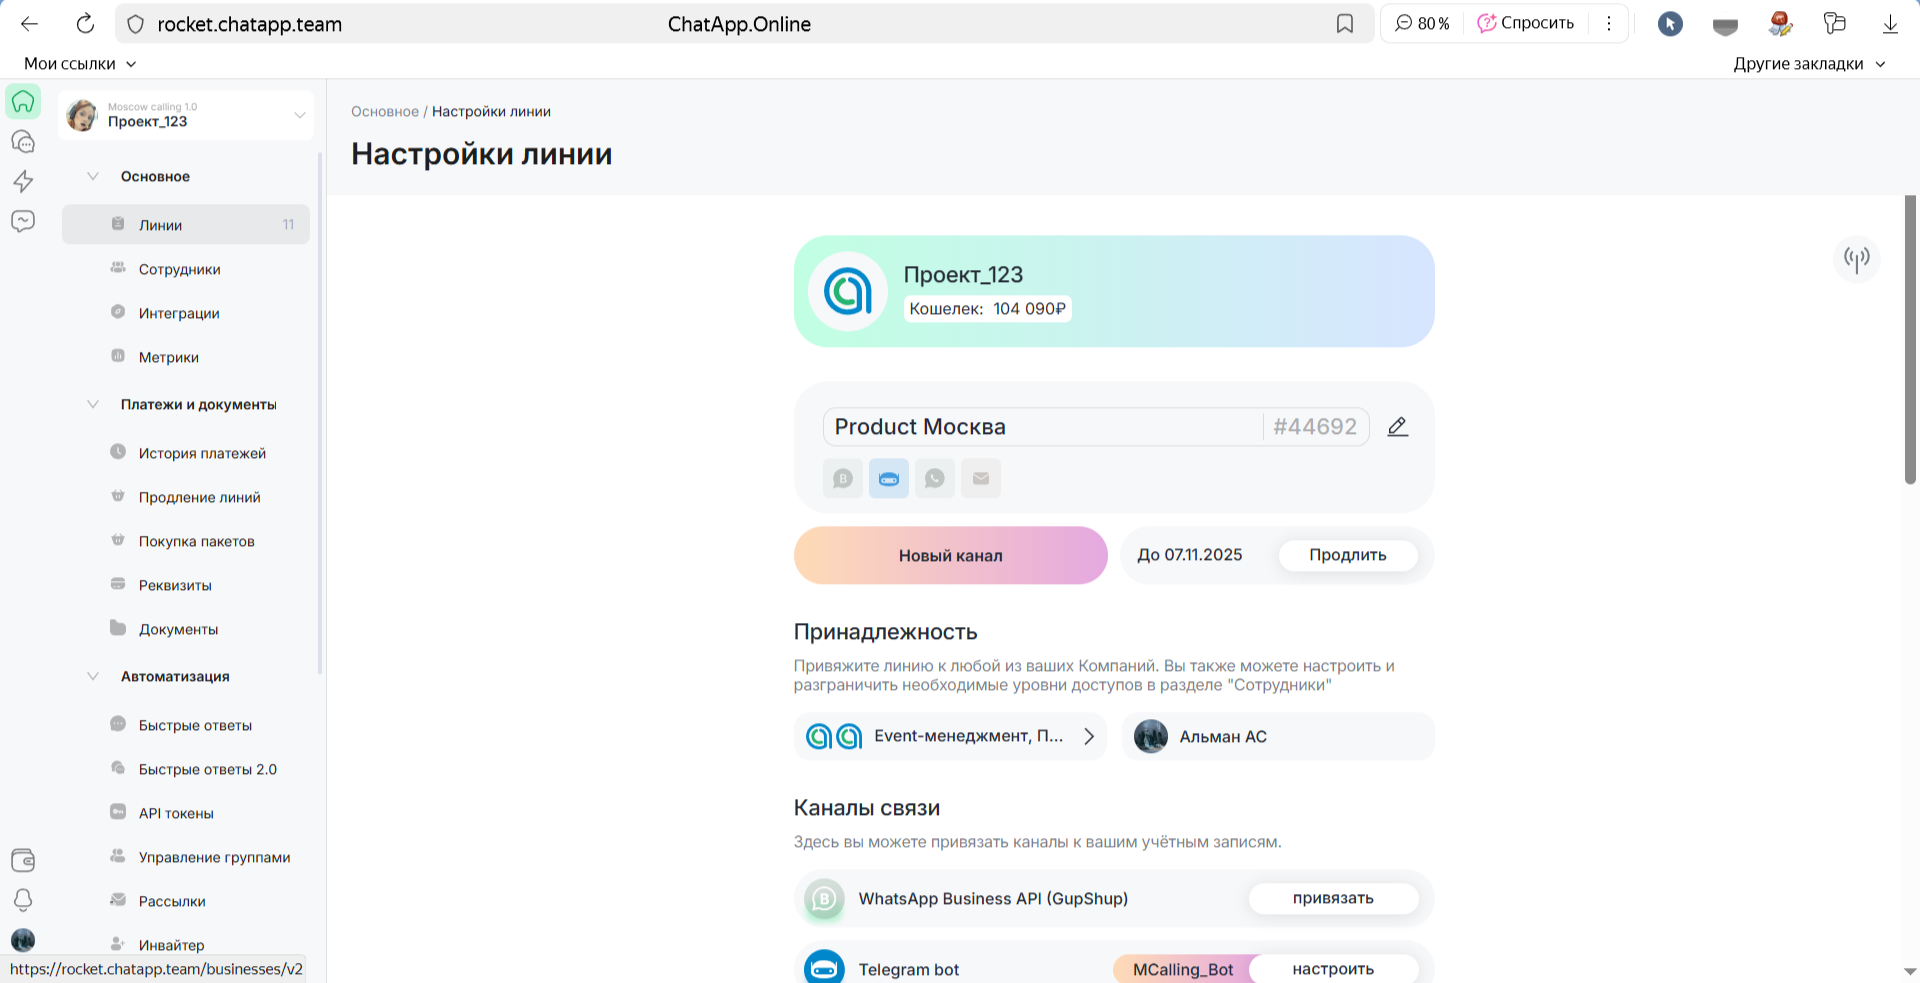This screenshot has height=983, width=1920.
Task: Open Сотрудники in sidebar menu
Action: pyautogui.click(x=179, y=269)
